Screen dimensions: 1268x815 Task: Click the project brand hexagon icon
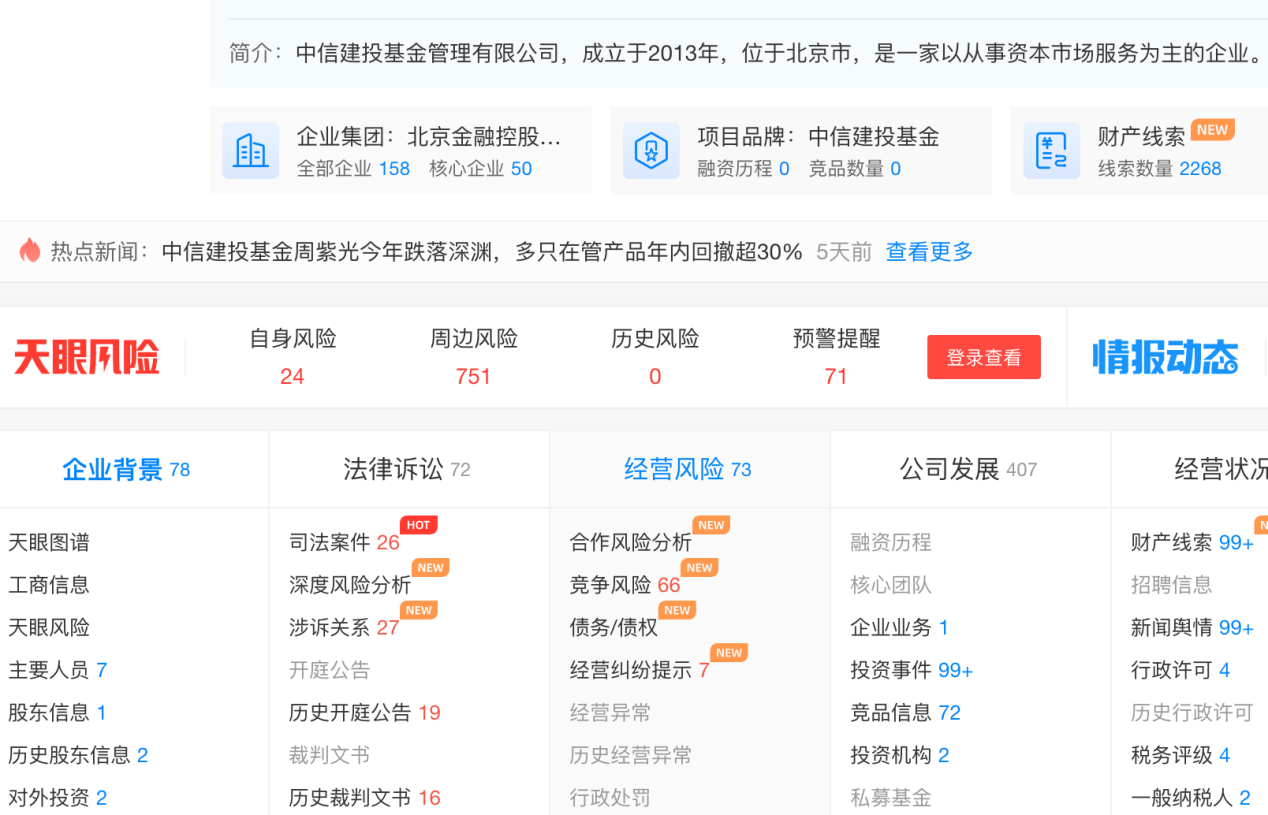coord(651,151)
